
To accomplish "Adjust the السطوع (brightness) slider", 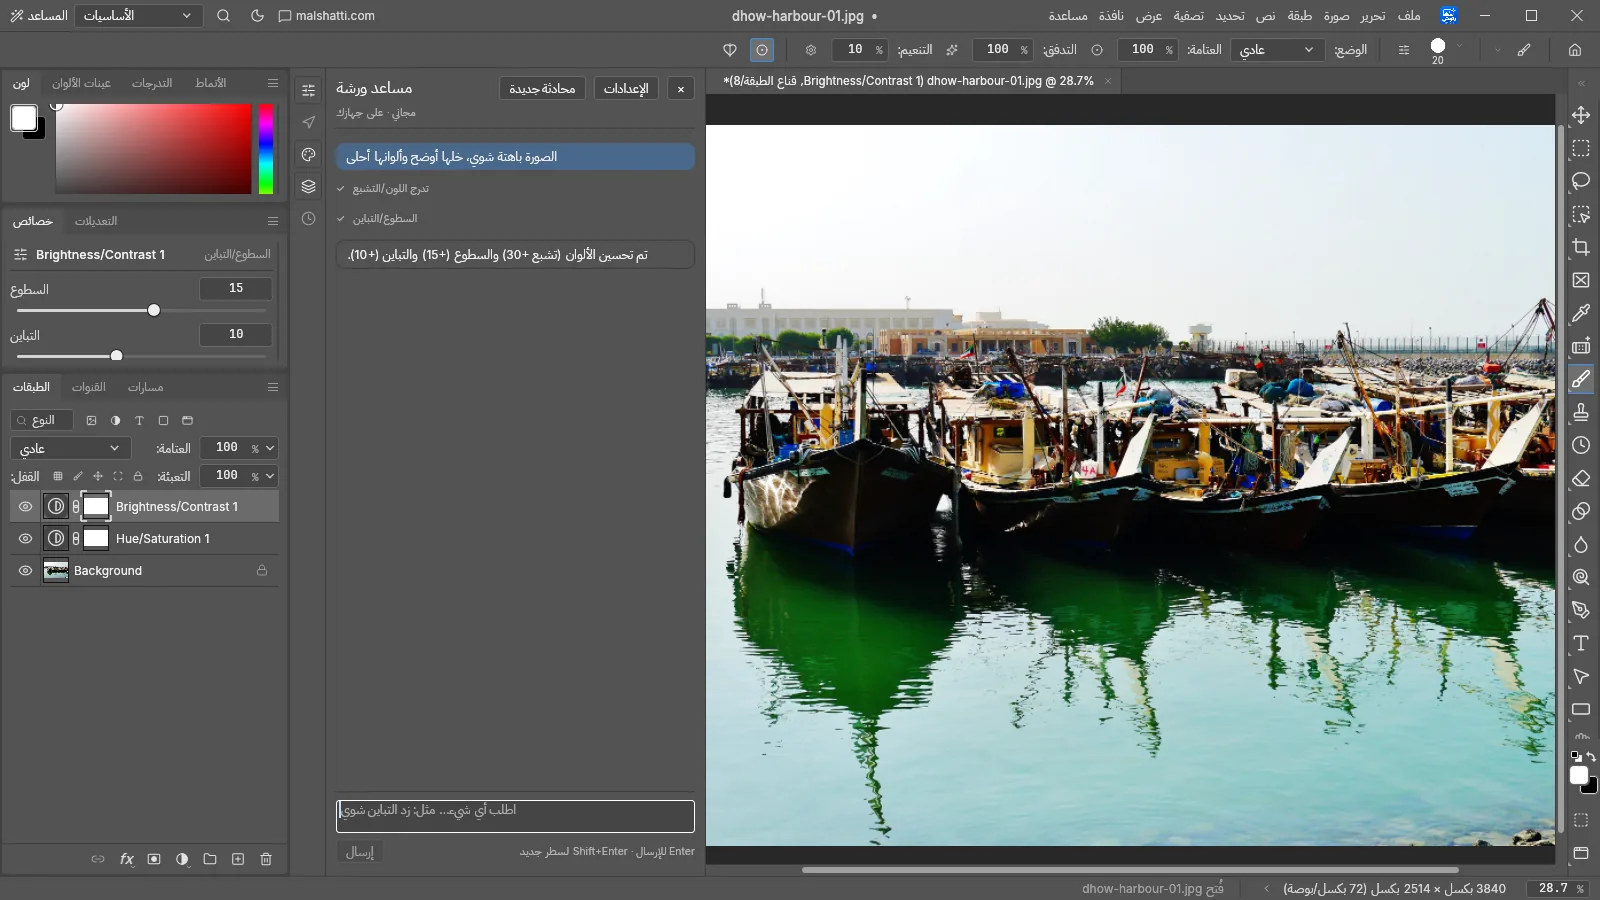I will click(x=141, y=311).
